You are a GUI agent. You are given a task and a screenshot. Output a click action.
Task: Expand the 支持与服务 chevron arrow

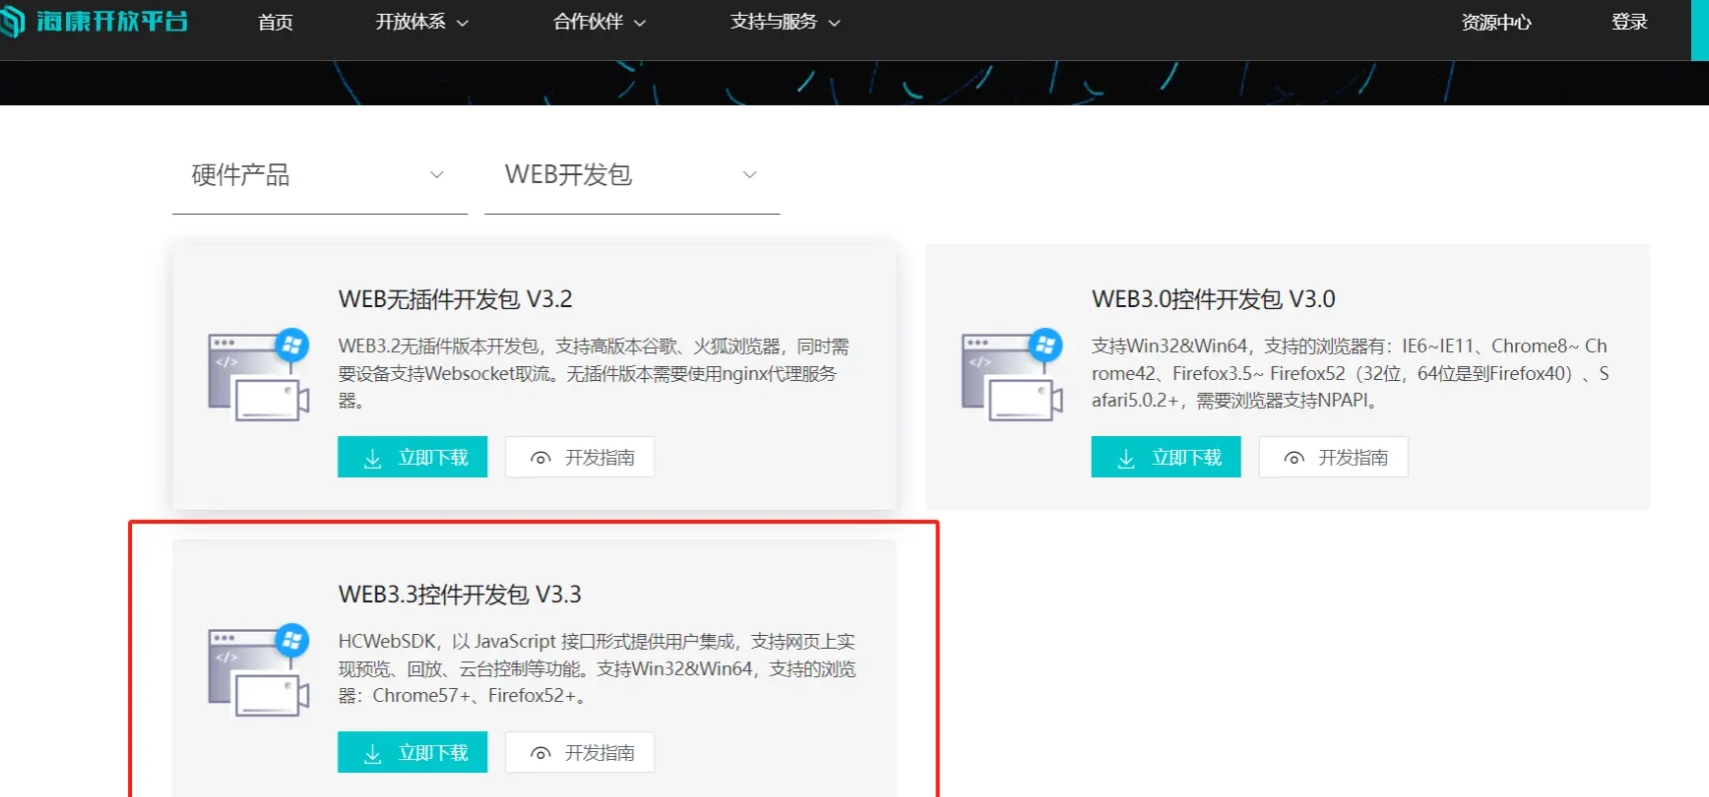click(x=834, y=23)
